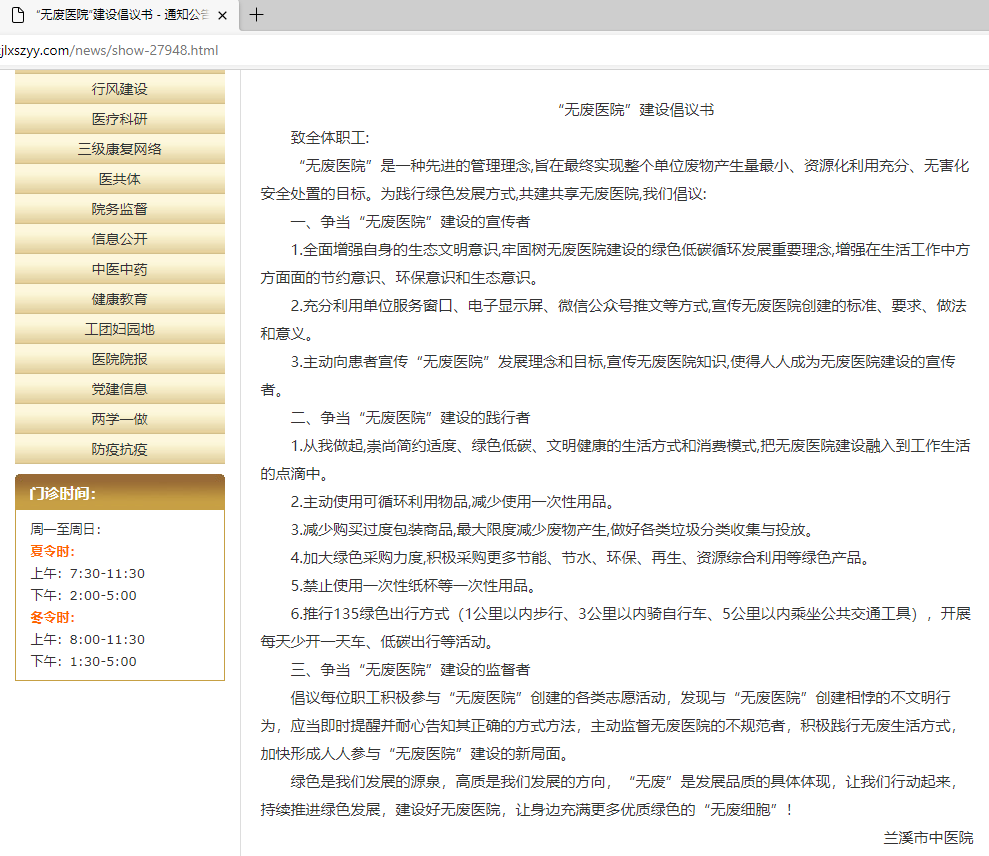
Task: Open the 党建信息 sidebar link
Action: coord(120,389)
